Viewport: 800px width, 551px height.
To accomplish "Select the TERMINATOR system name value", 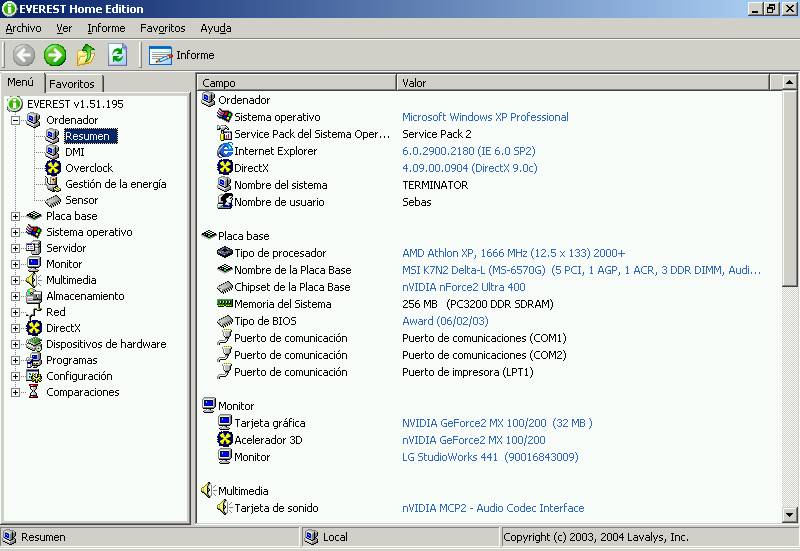I will pyautogui.click(x=435, y=185).
